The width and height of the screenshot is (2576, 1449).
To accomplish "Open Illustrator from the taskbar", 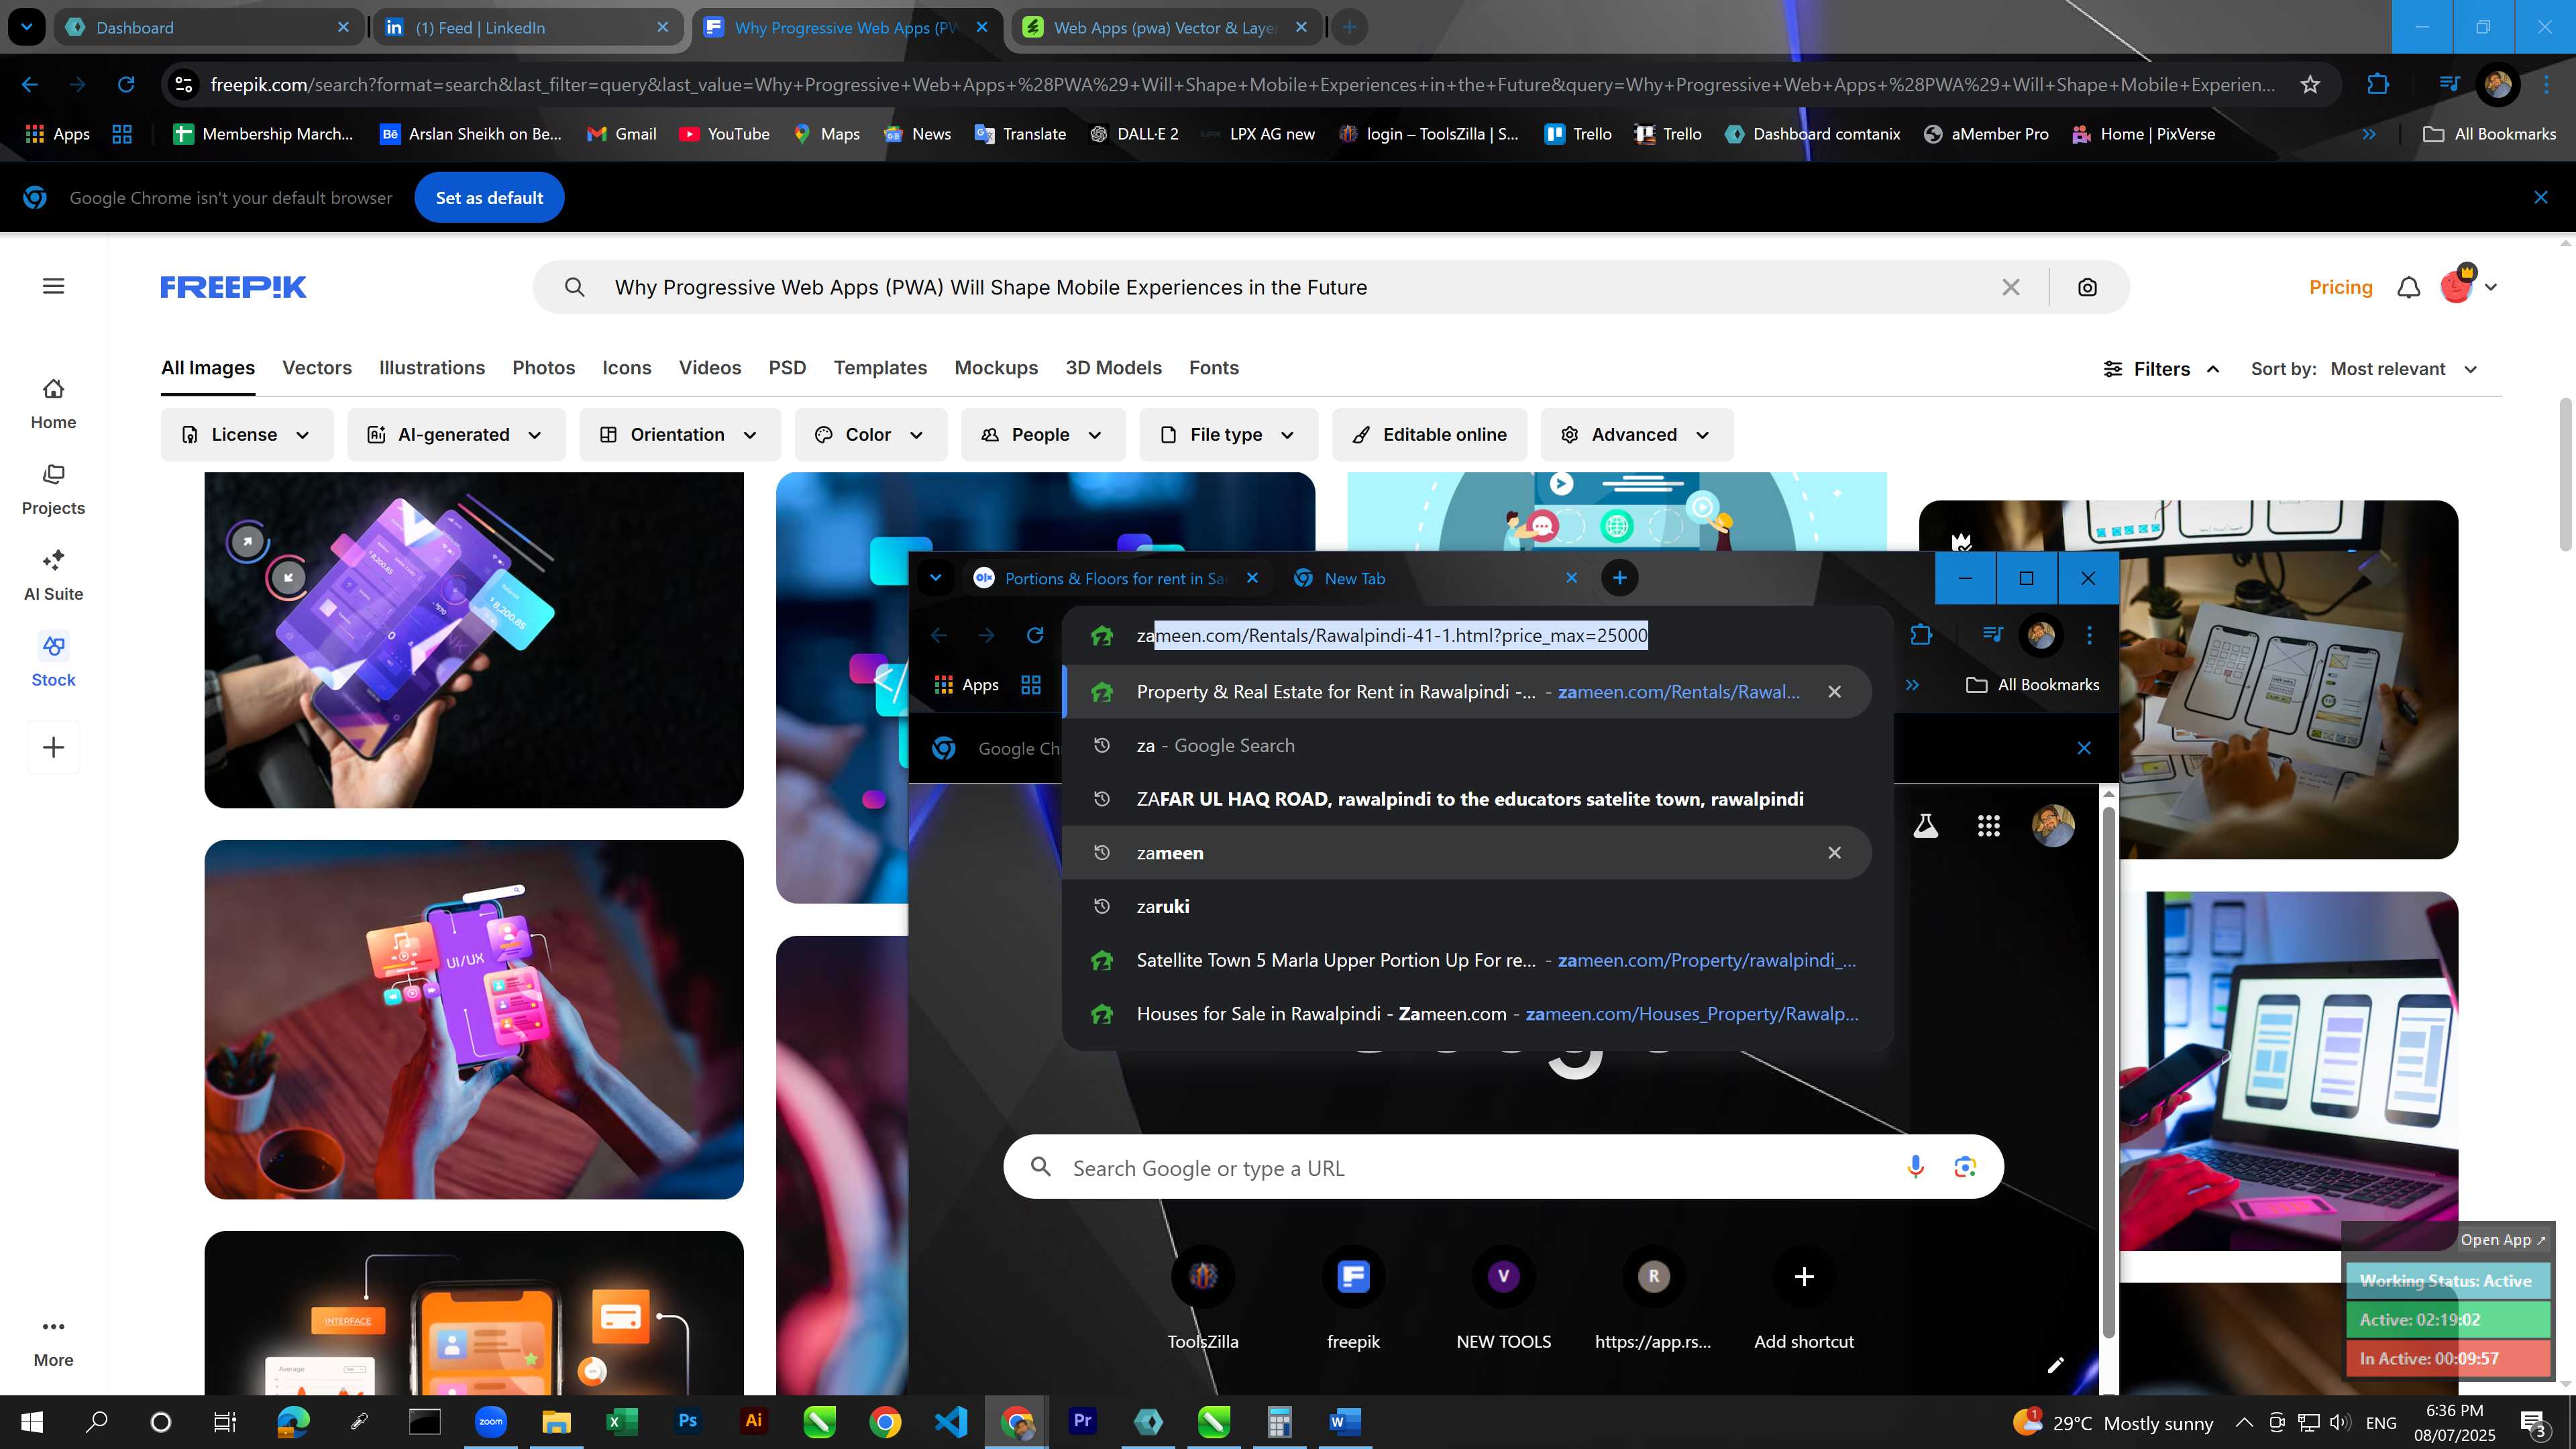I will [x=753, y=1421].
